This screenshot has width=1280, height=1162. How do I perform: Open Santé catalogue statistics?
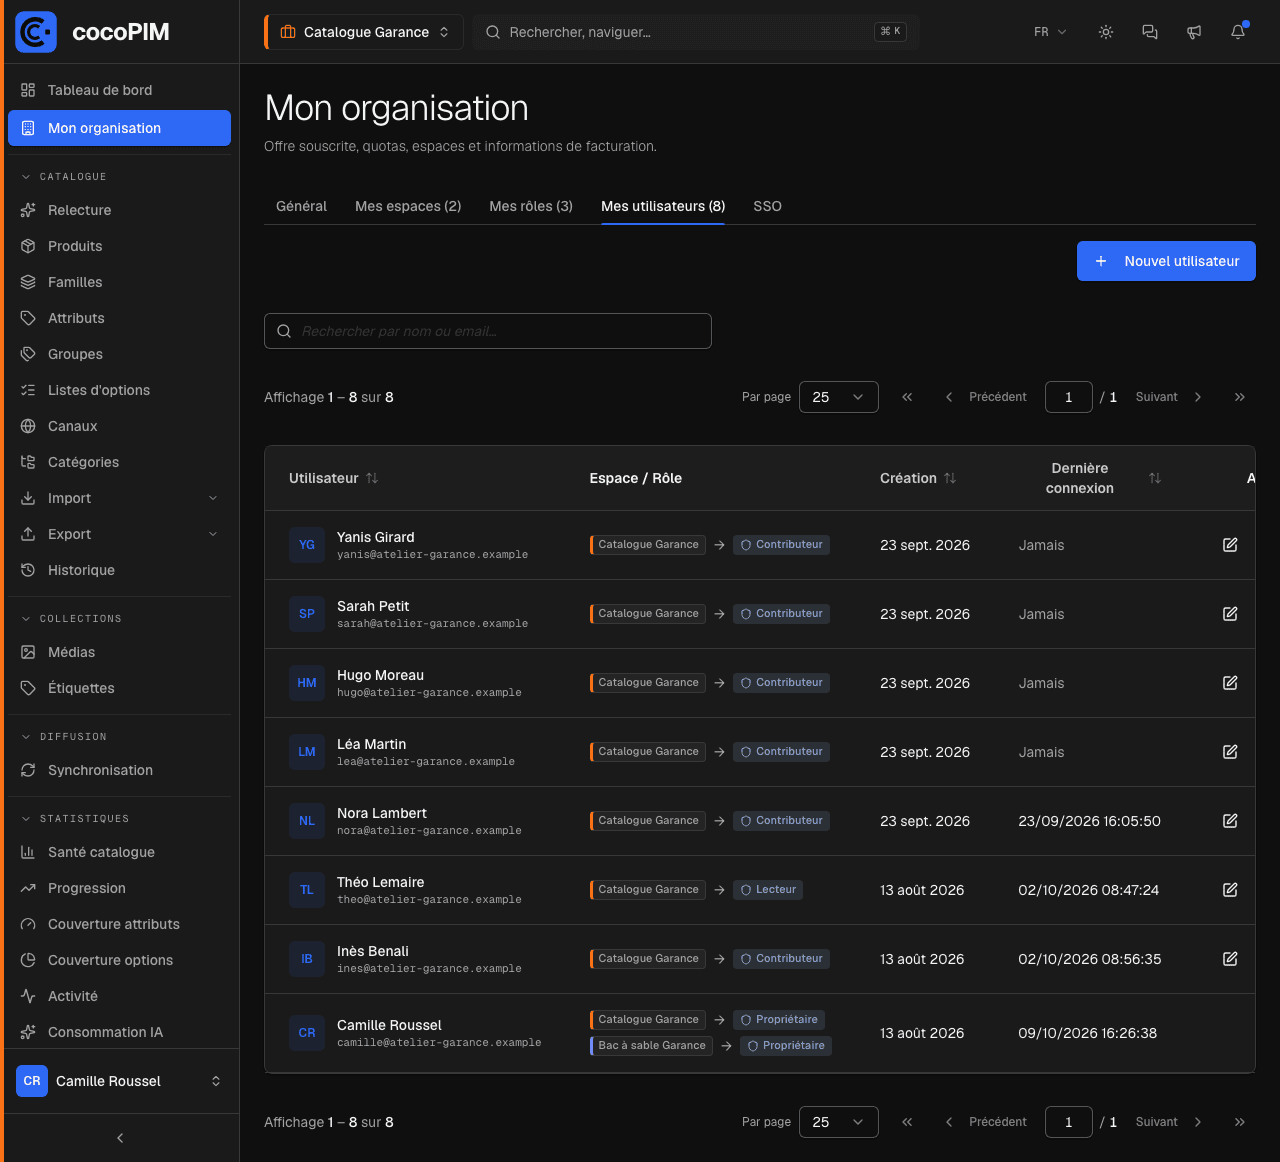120,852
